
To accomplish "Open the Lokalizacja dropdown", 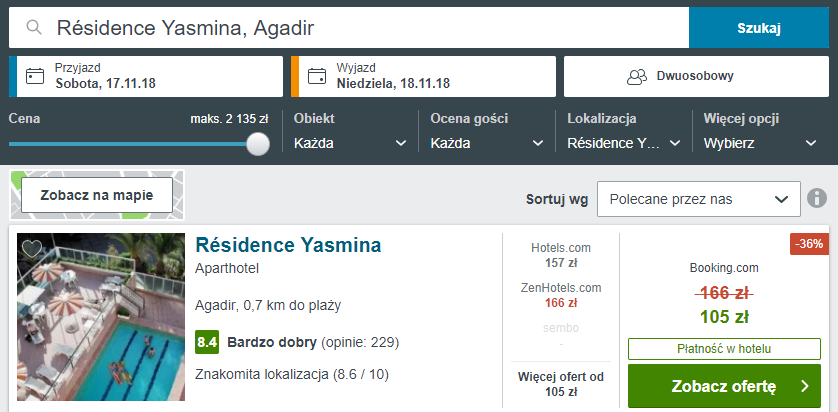I will (624, 143).
